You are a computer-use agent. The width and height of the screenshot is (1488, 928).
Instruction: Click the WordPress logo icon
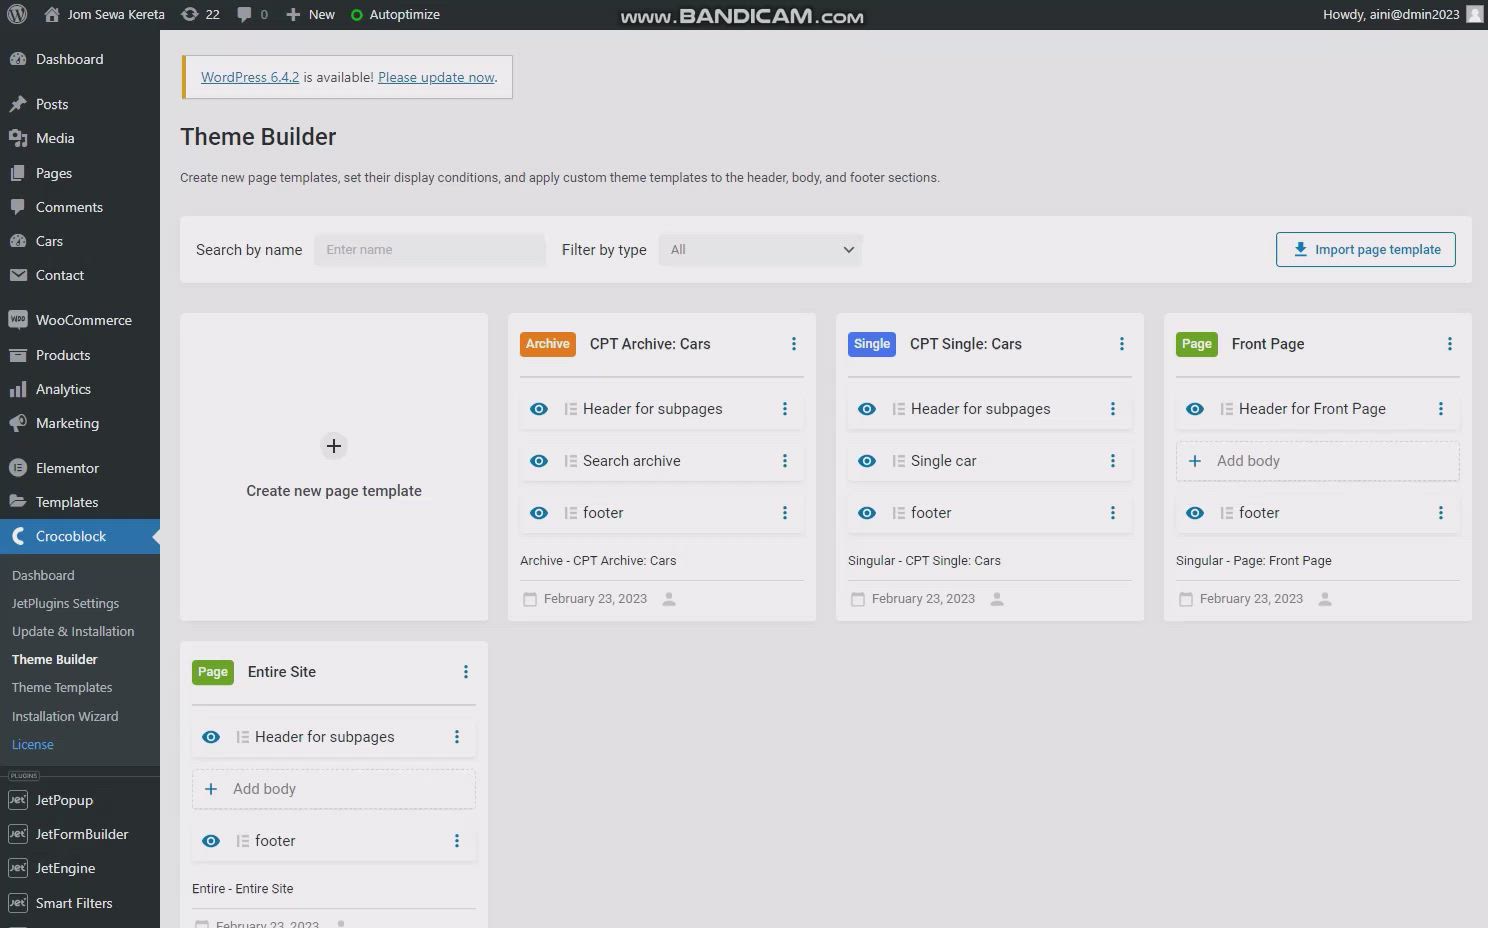(17, 15)
